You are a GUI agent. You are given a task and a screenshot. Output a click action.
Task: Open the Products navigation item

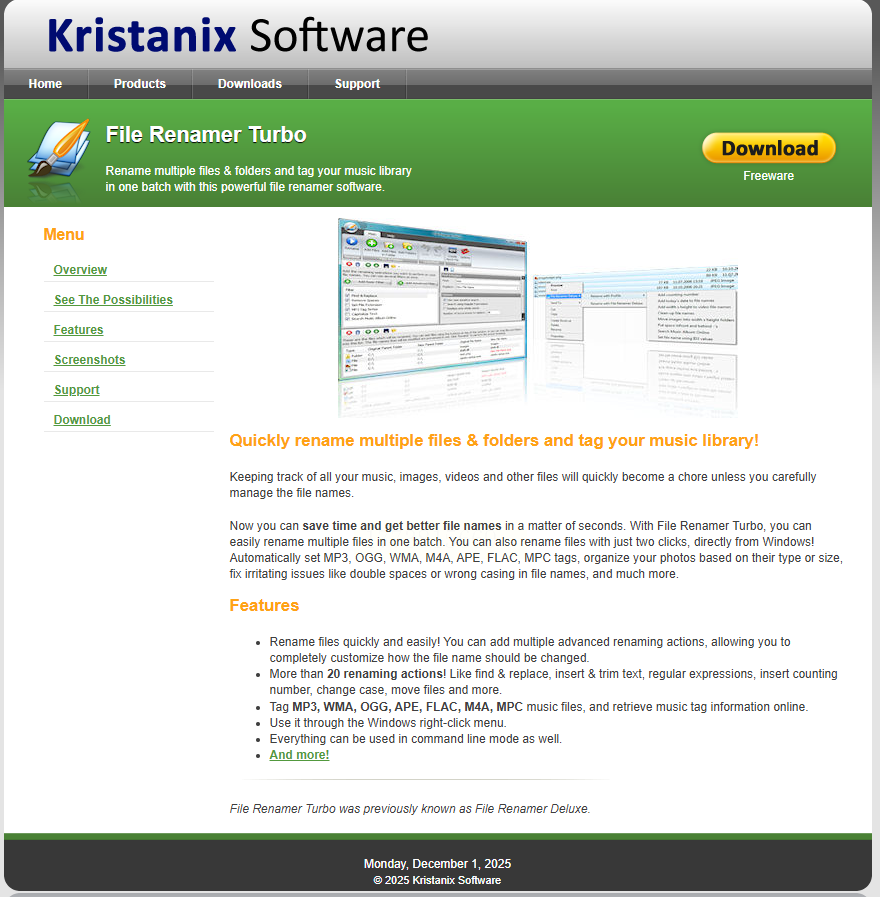(x=140, y=84)
